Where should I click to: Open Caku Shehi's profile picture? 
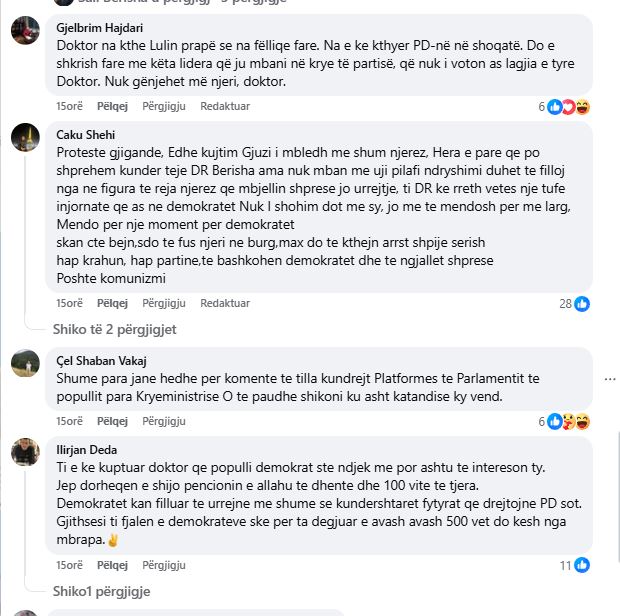click(25, 137)
